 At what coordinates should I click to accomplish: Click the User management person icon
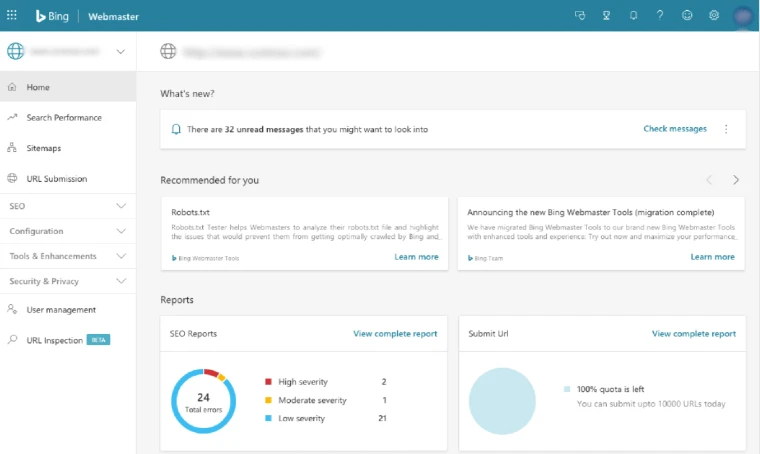click(12, 309)
